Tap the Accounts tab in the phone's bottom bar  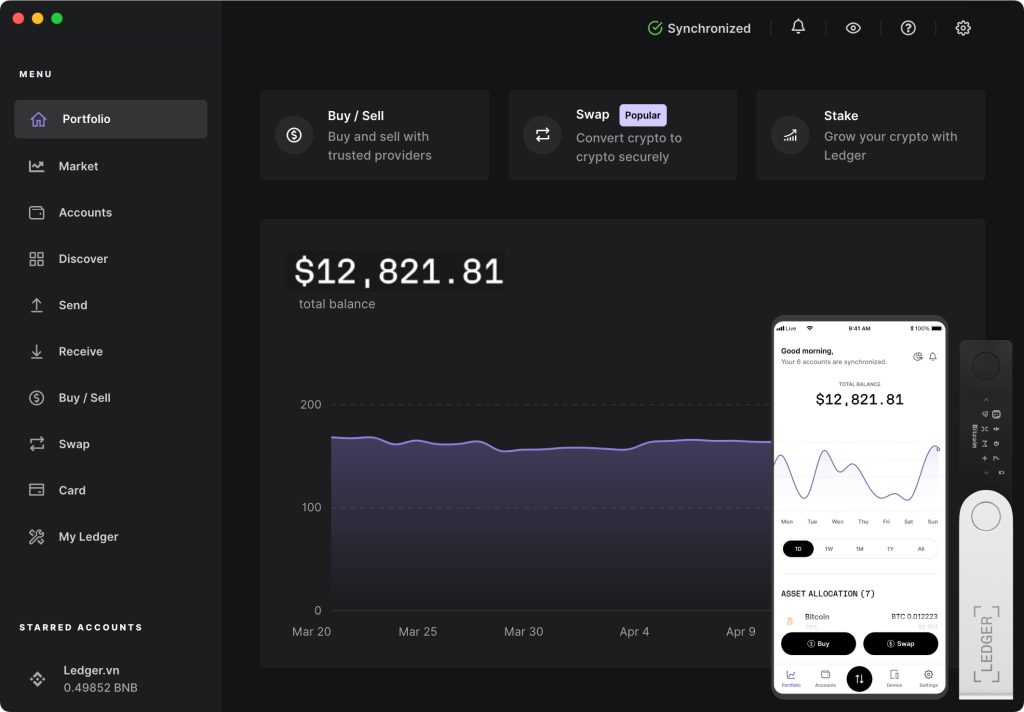click(825, 679)
